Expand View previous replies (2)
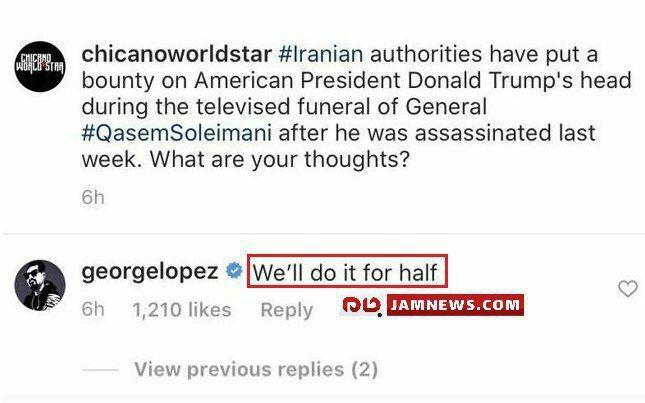Viewport: 645px width, 403px height. click(256, 369)
